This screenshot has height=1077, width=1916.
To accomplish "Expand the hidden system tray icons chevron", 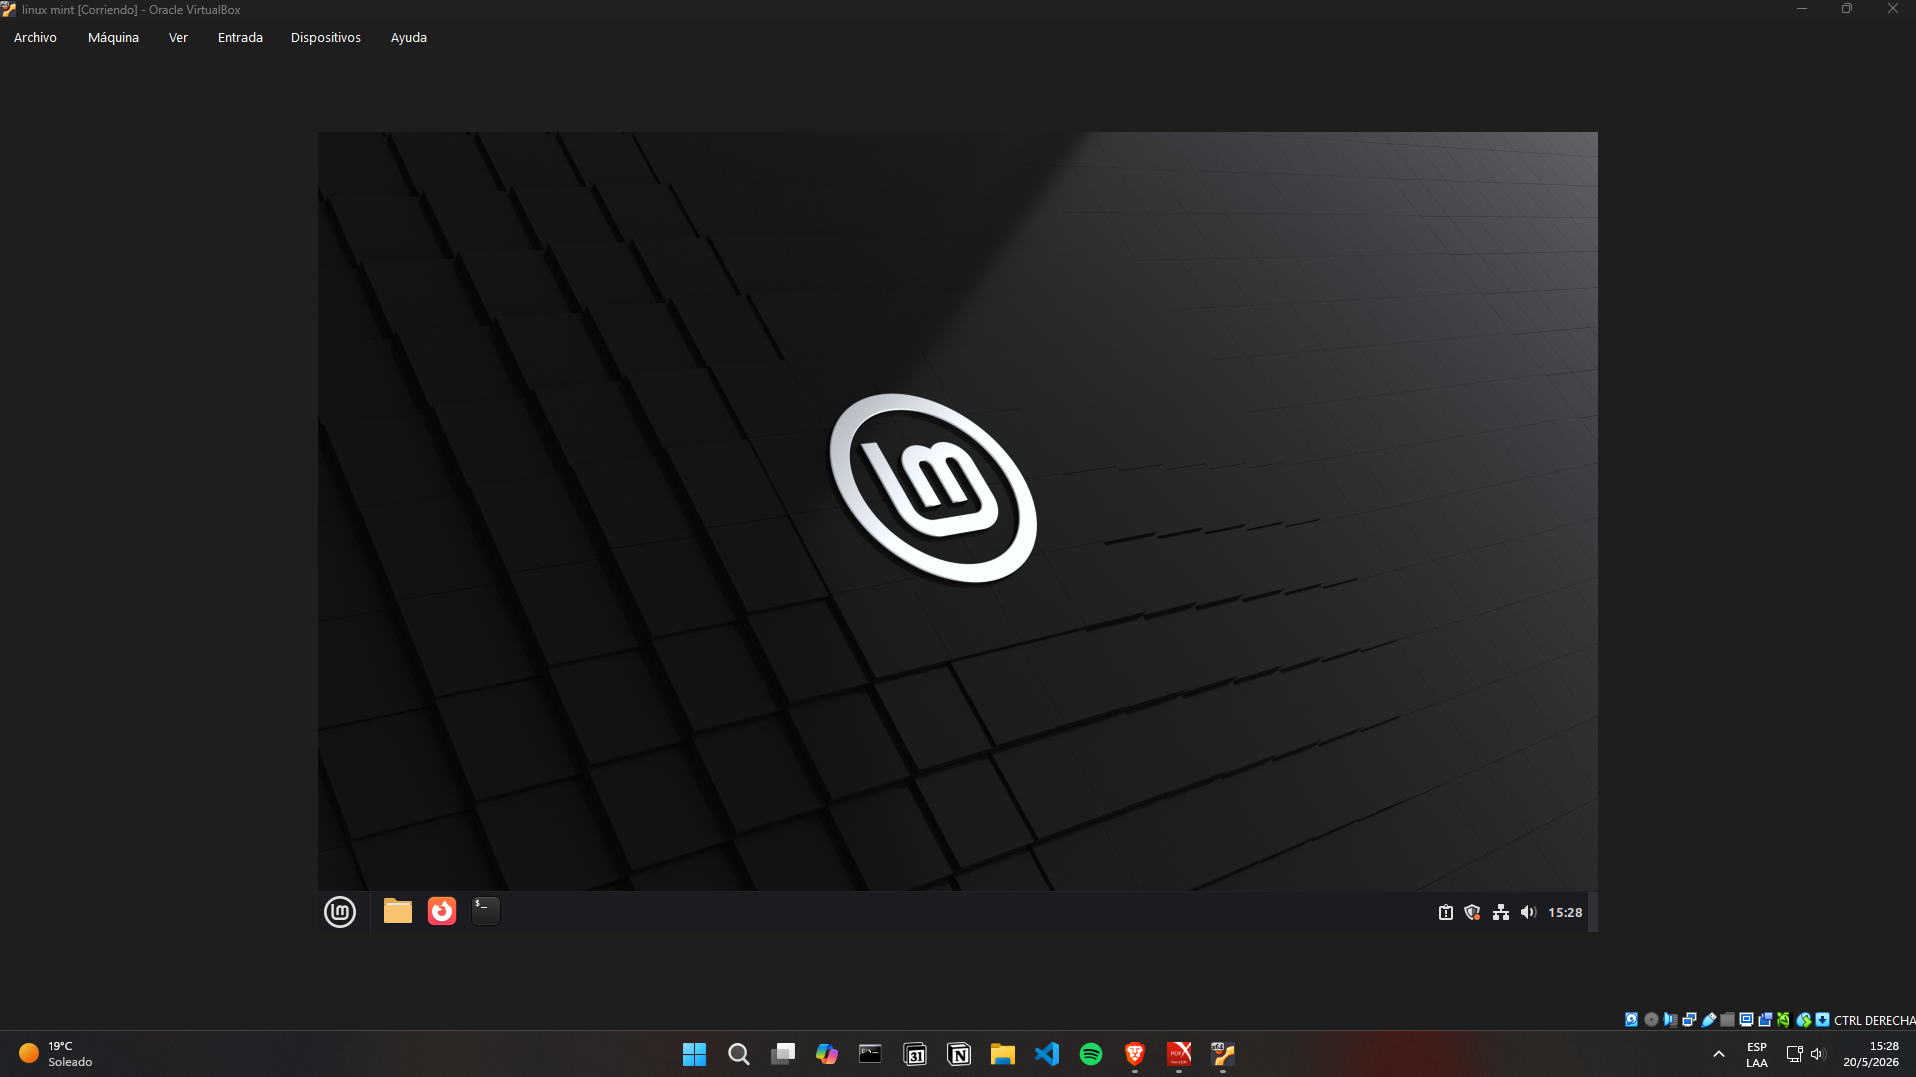I will tap(1719, 1054).
